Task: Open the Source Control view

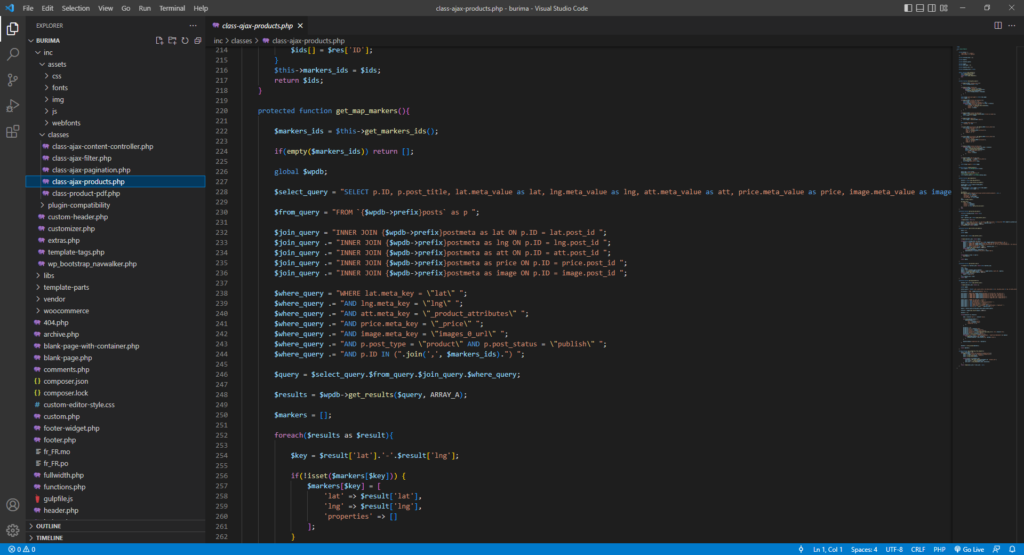Action: click(12, 80)
